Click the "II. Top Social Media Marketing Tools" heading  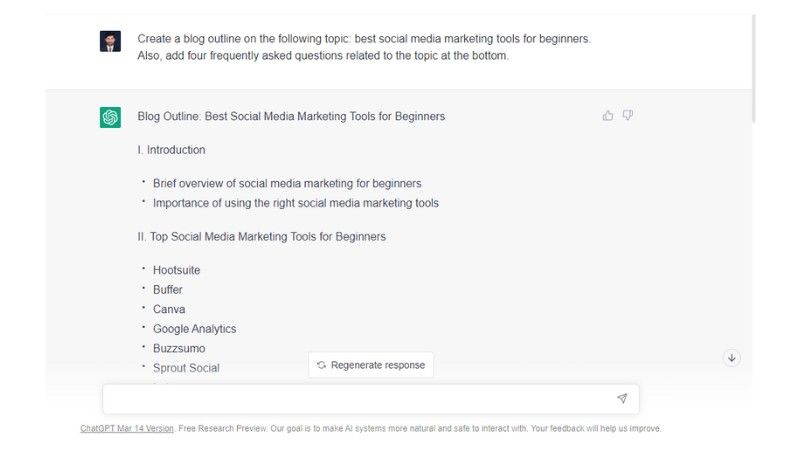pyautogui.click(x=262, y=237)
